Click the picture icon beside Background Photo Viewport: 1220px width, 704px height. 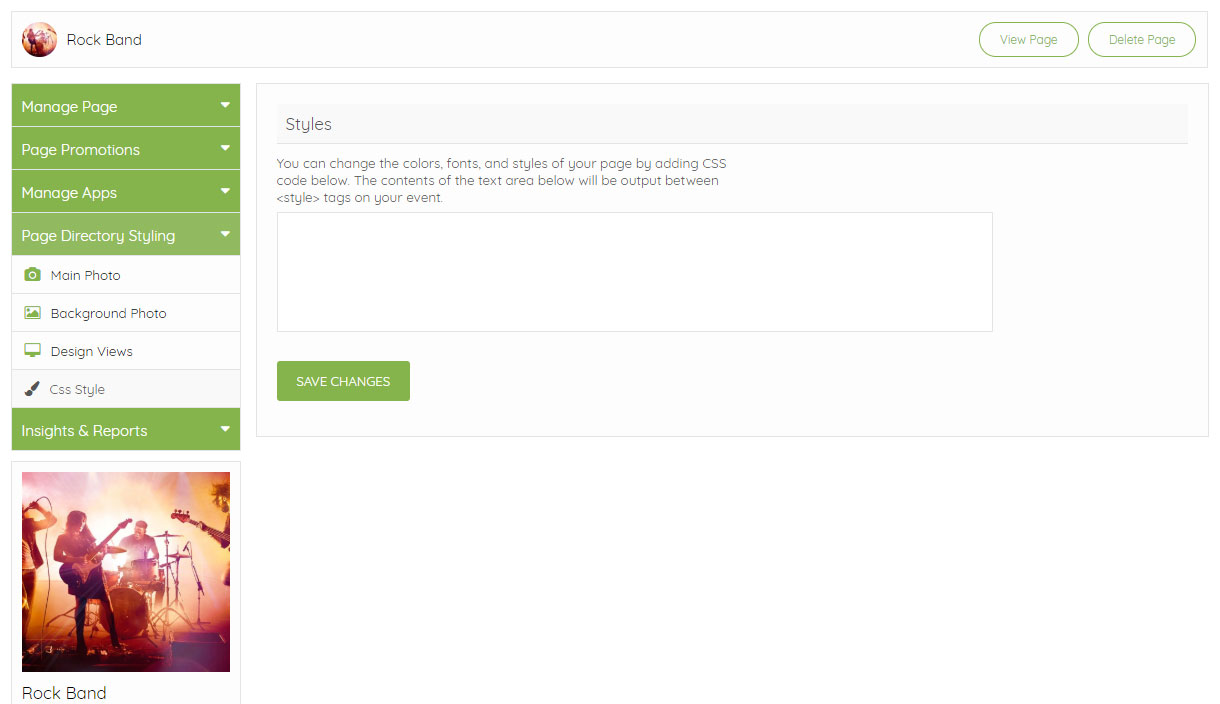point(32,313)
